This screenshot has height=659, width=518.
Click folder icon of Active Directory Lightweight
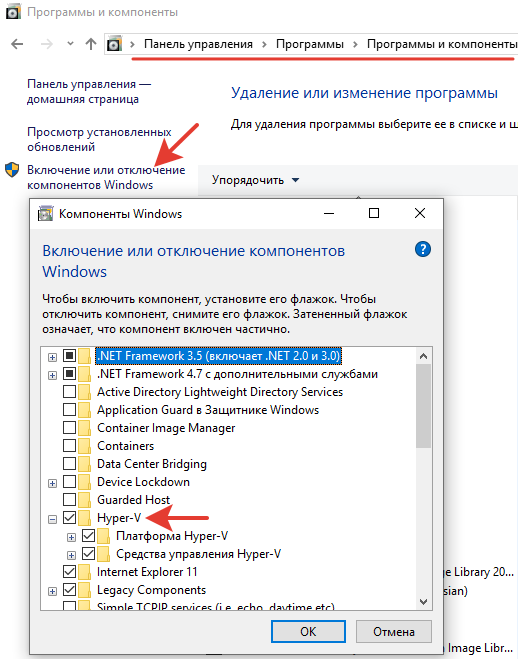point(84,392)
